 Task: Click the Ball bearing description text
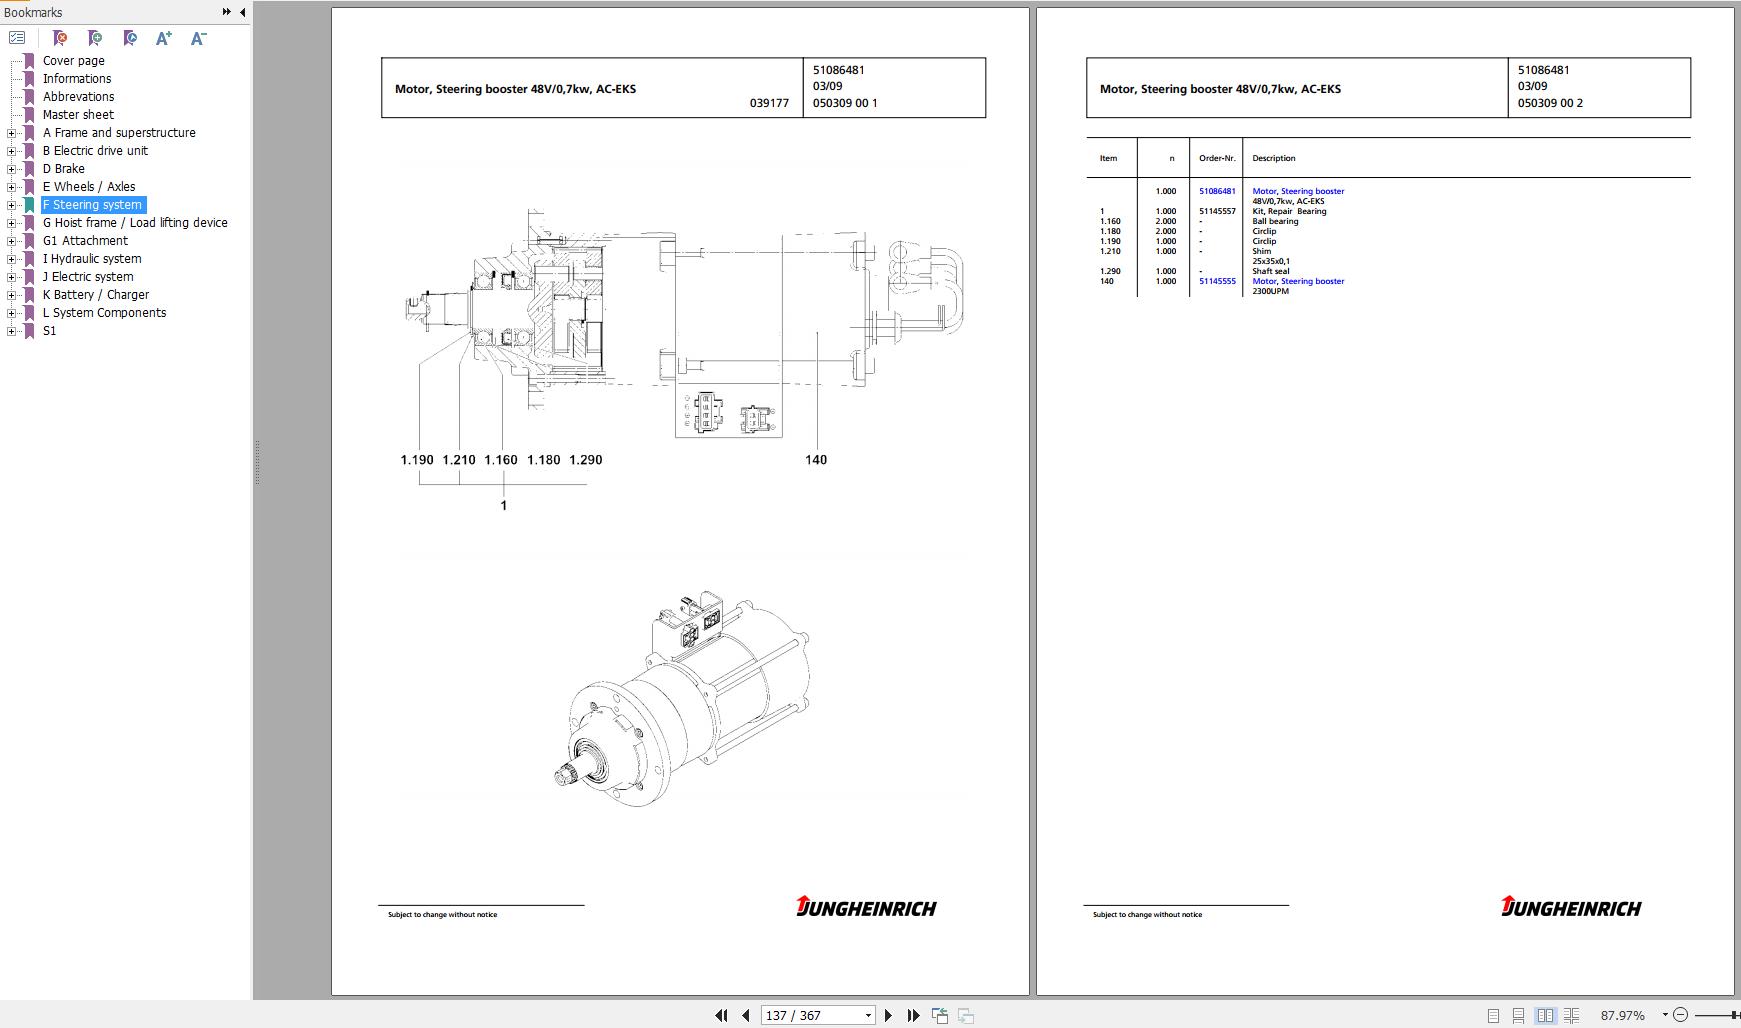point(1275,221)
